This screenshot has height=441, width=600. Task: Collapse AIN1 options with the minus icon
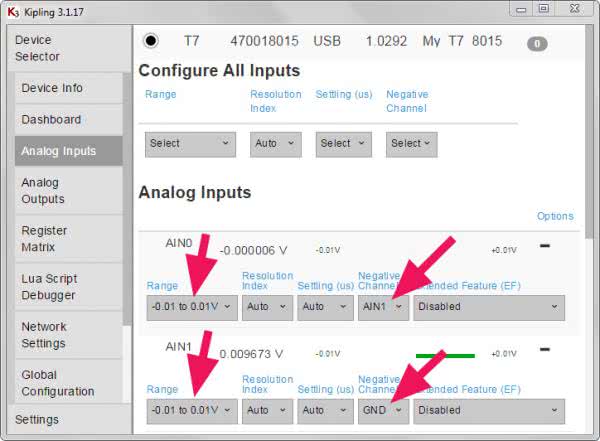click(544, 349)
